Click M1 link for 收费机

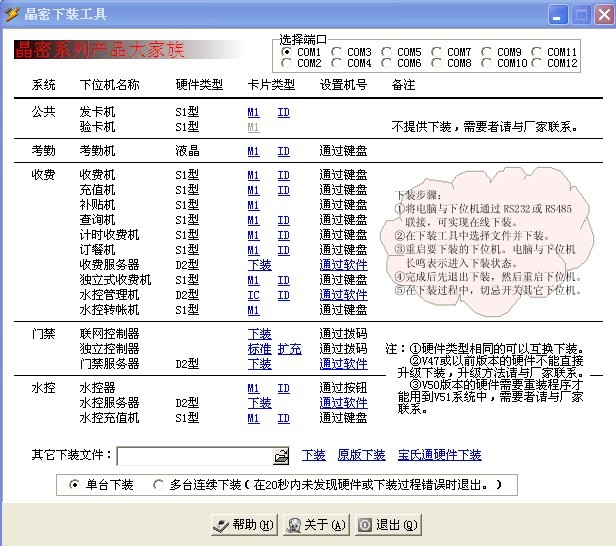[253, 175]
